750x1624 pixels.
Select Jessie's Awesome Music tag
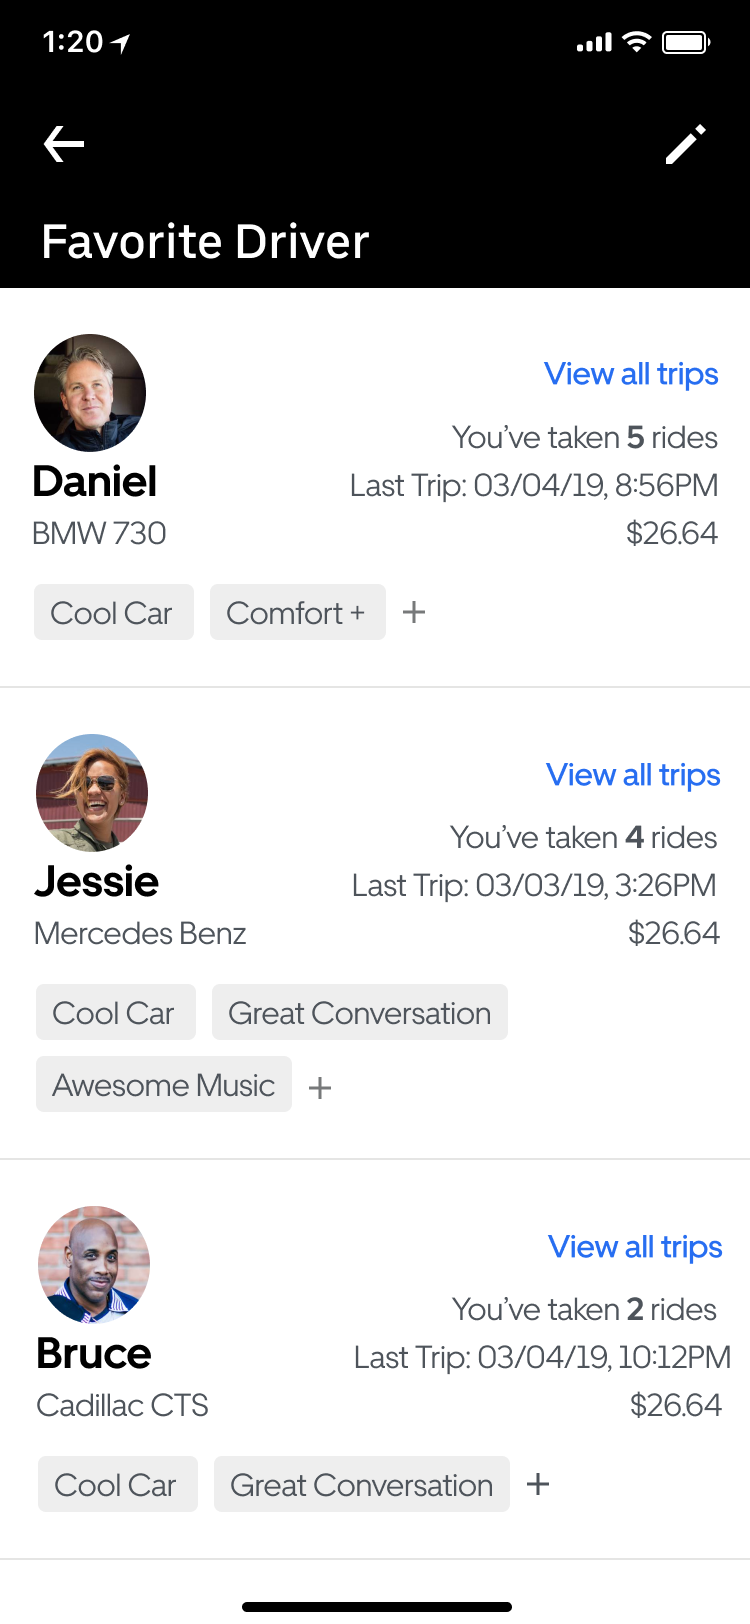164,1085
